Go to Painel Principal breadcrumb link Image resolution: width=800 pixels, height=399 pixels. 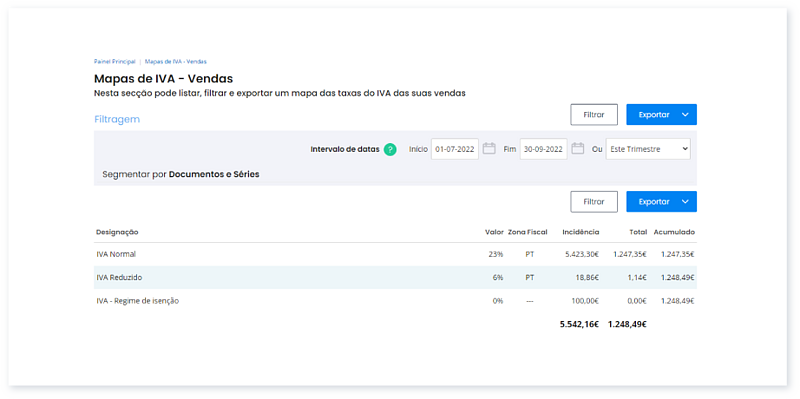point(115,61)
